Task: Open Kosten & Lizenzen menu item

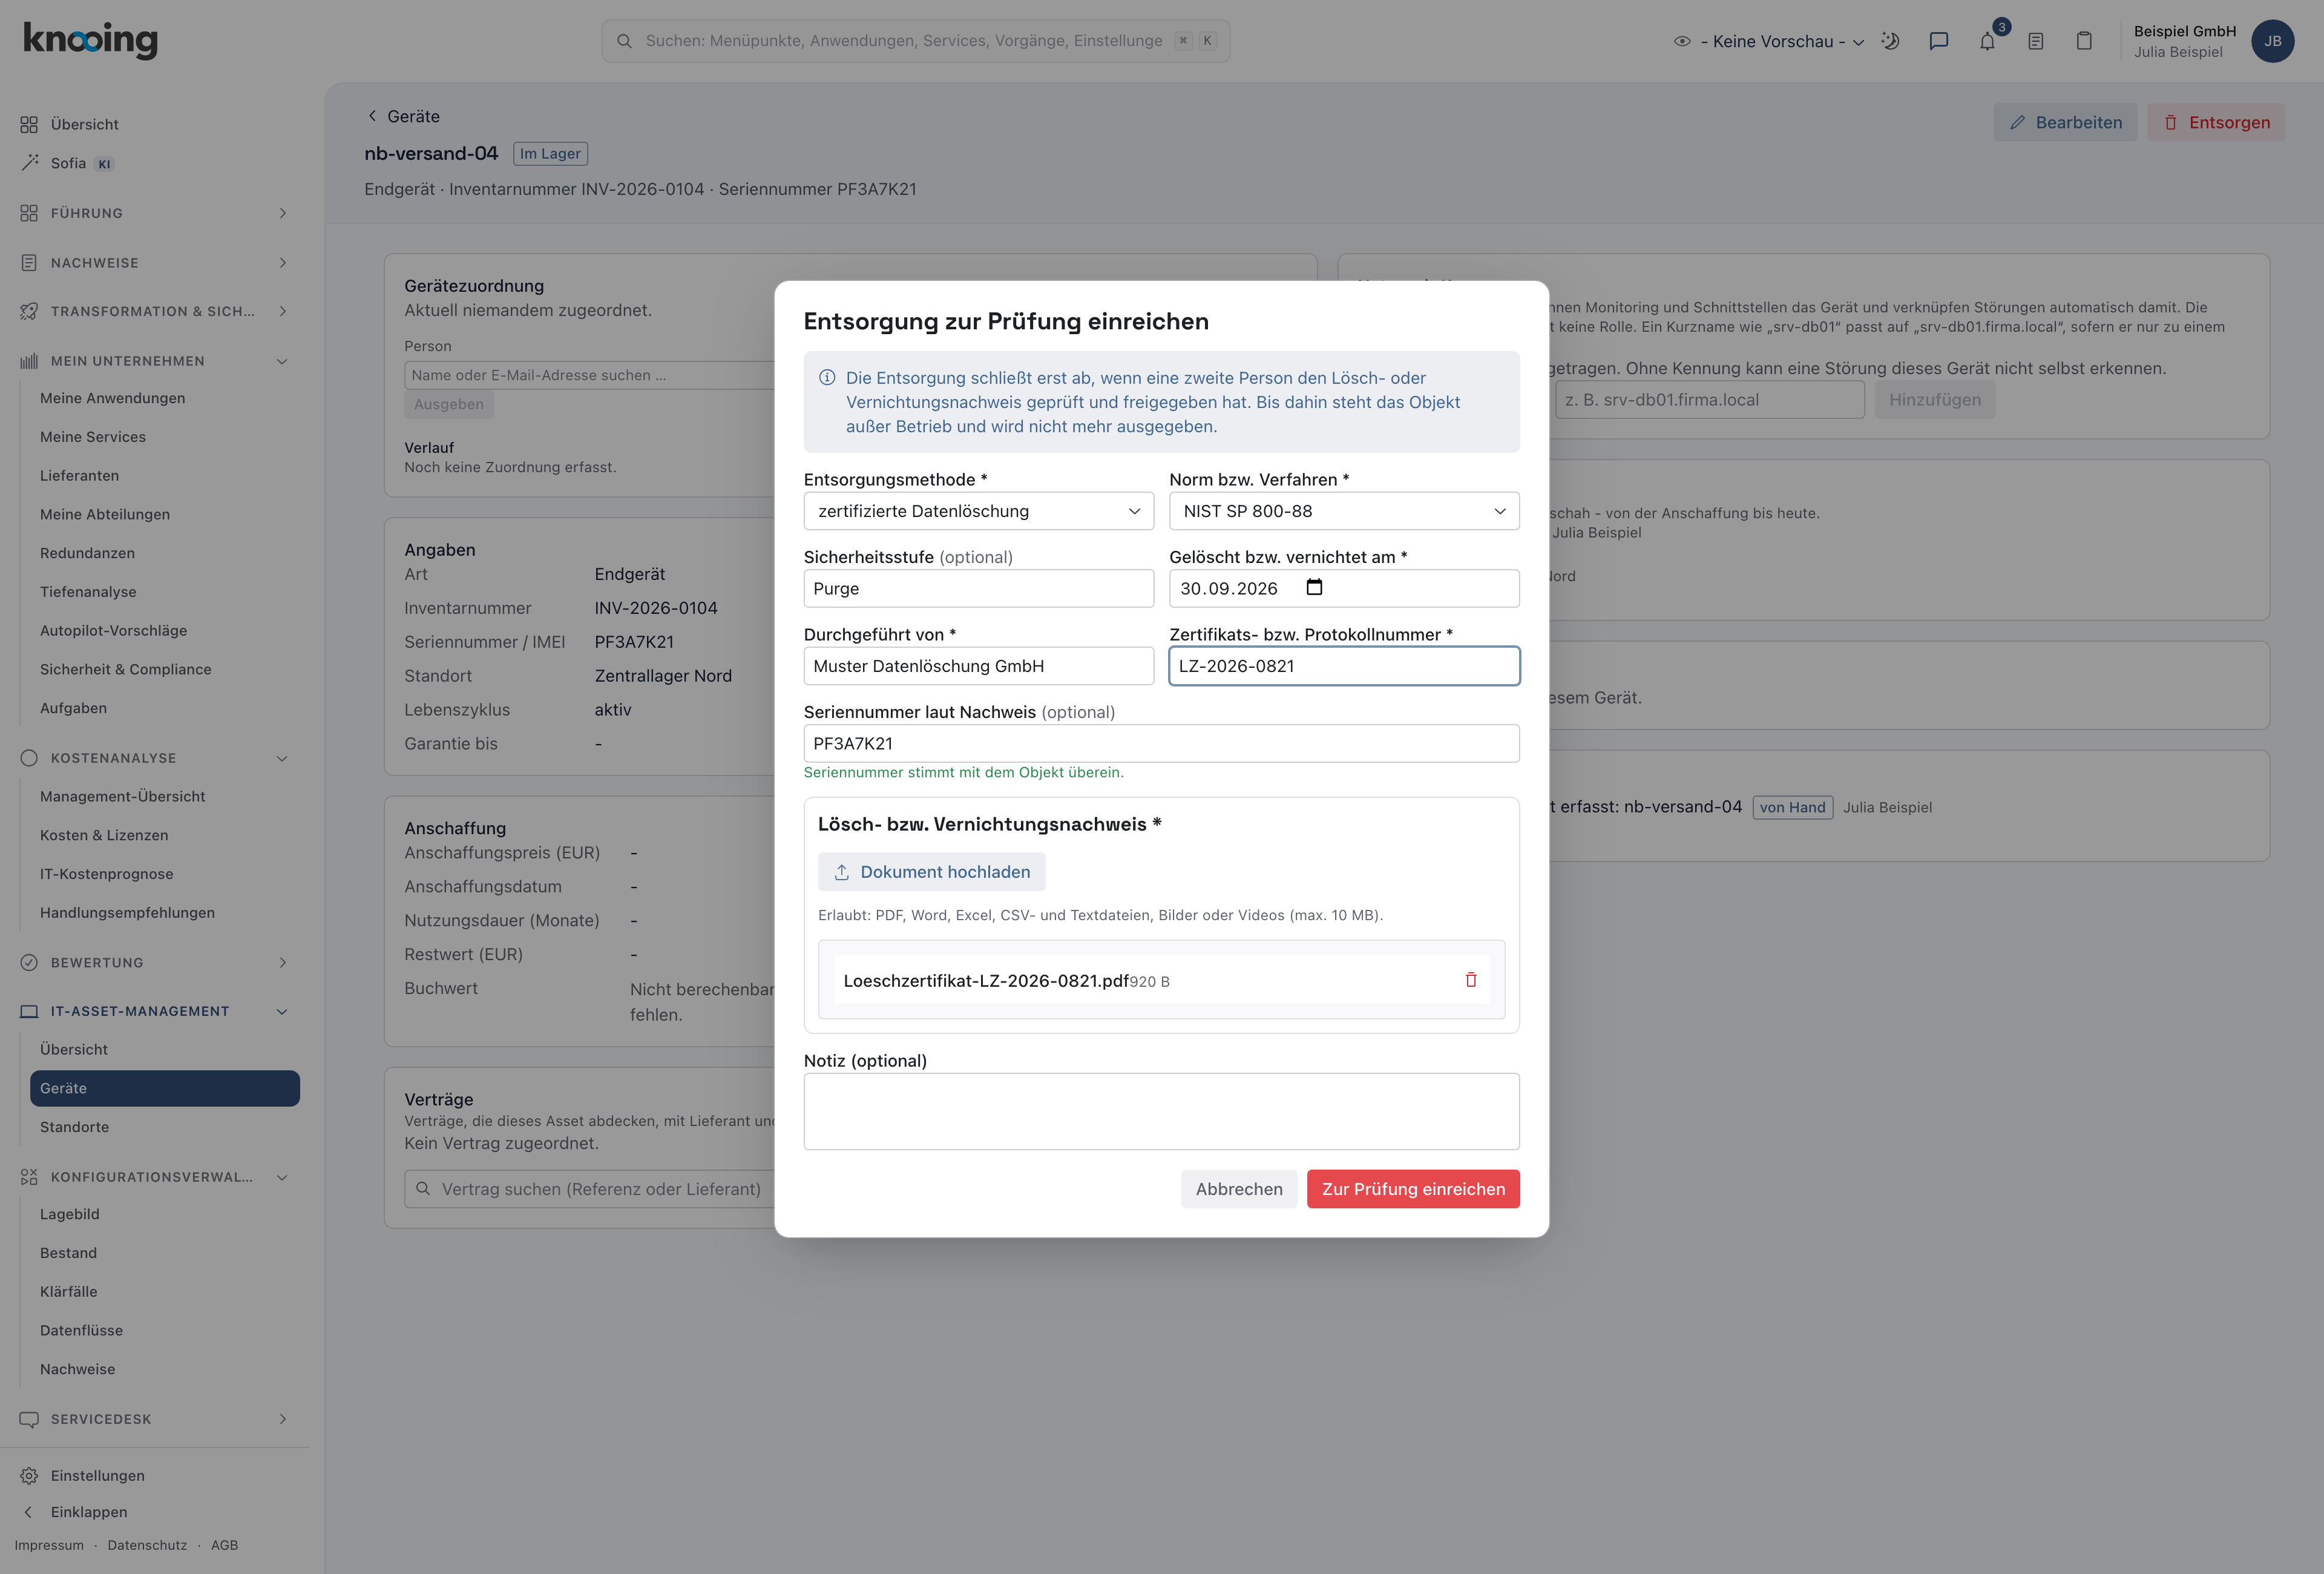Action: (104, 835)
